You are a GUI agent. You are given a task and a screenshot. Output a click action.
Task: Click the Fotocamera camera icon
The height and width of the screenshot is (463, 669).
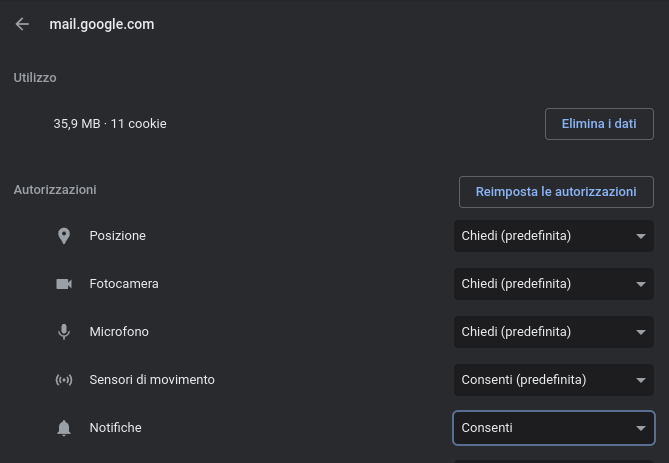coord(64,284)
